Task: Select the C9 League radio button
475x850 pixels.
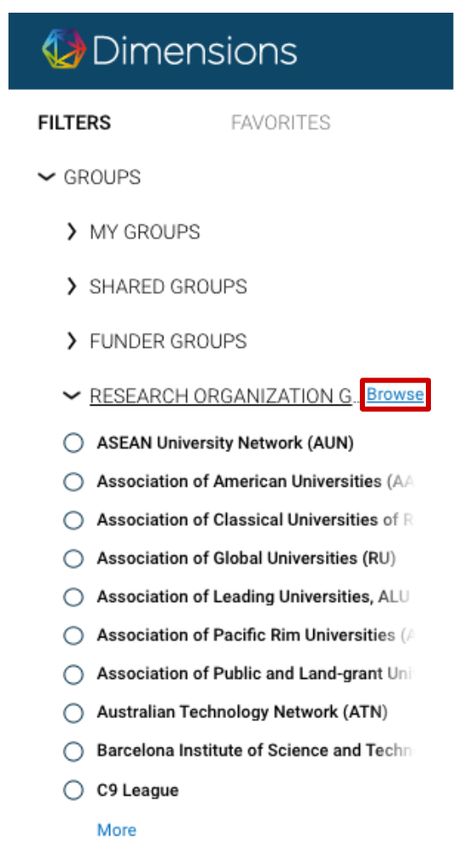Action: pos(73,790)
